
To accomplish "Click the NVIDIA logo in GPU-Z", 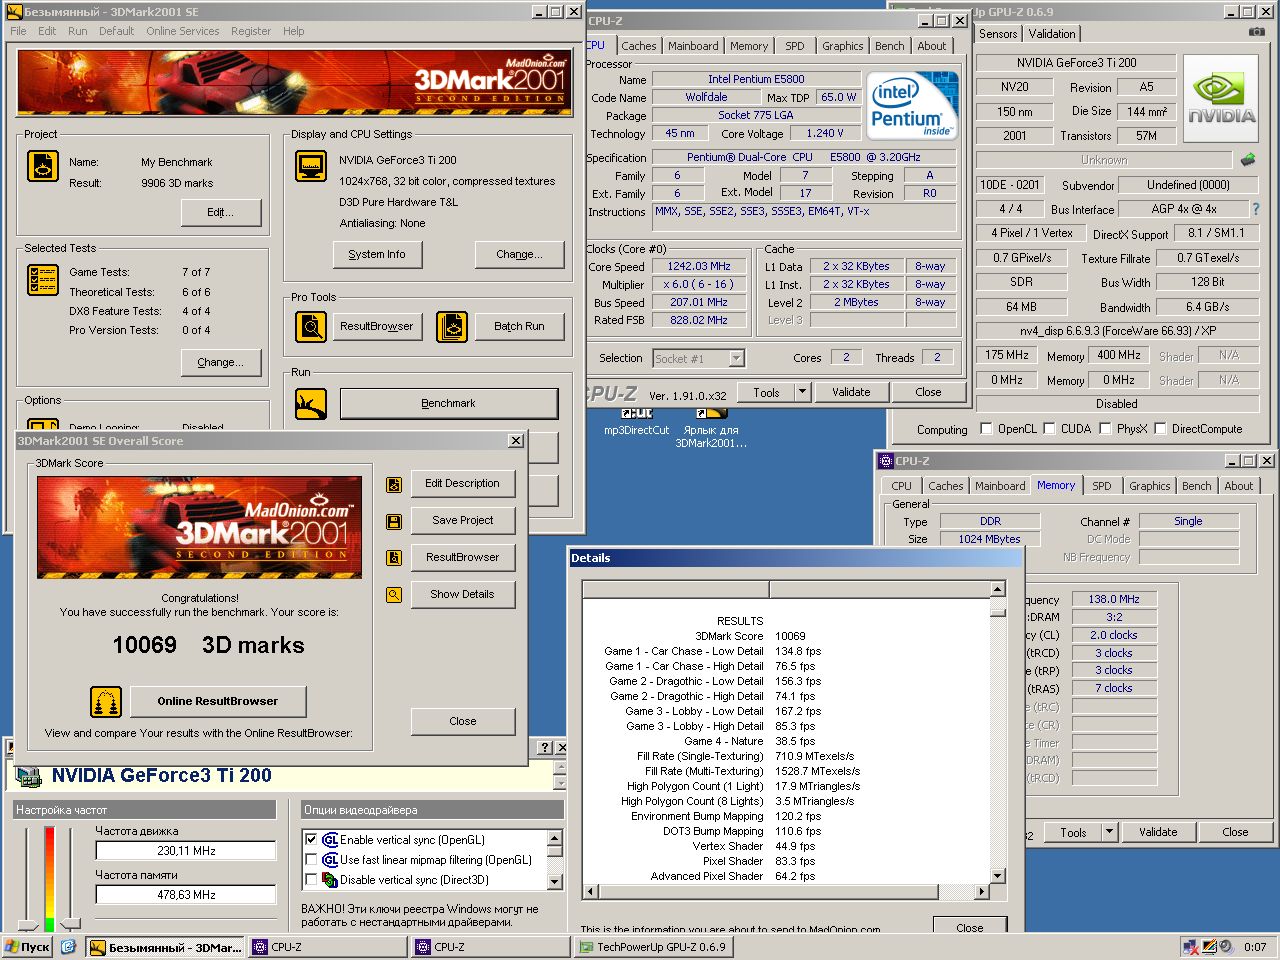I will [1221, 98].
